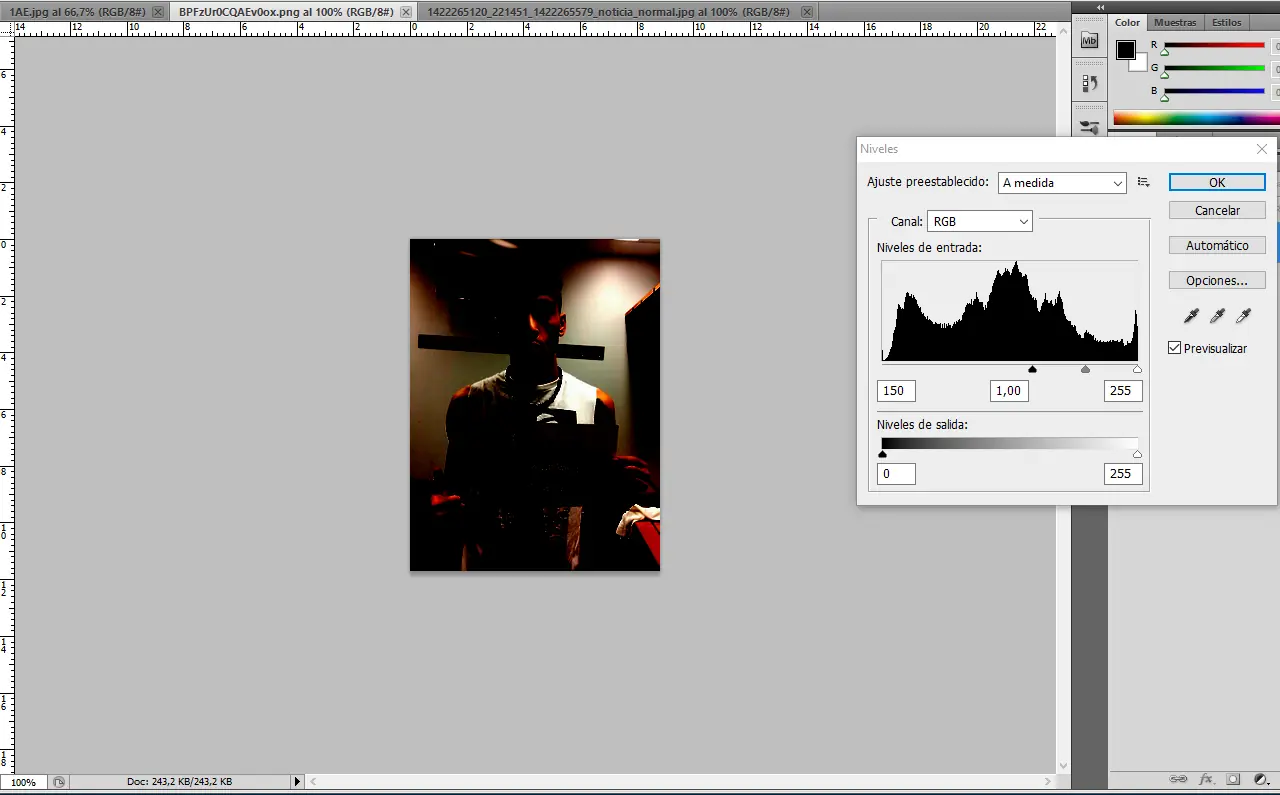This screenshot has height=795, width=1280.
Task: Click the status bar preview icon beside zoom
Action: (x=59, y=782)
